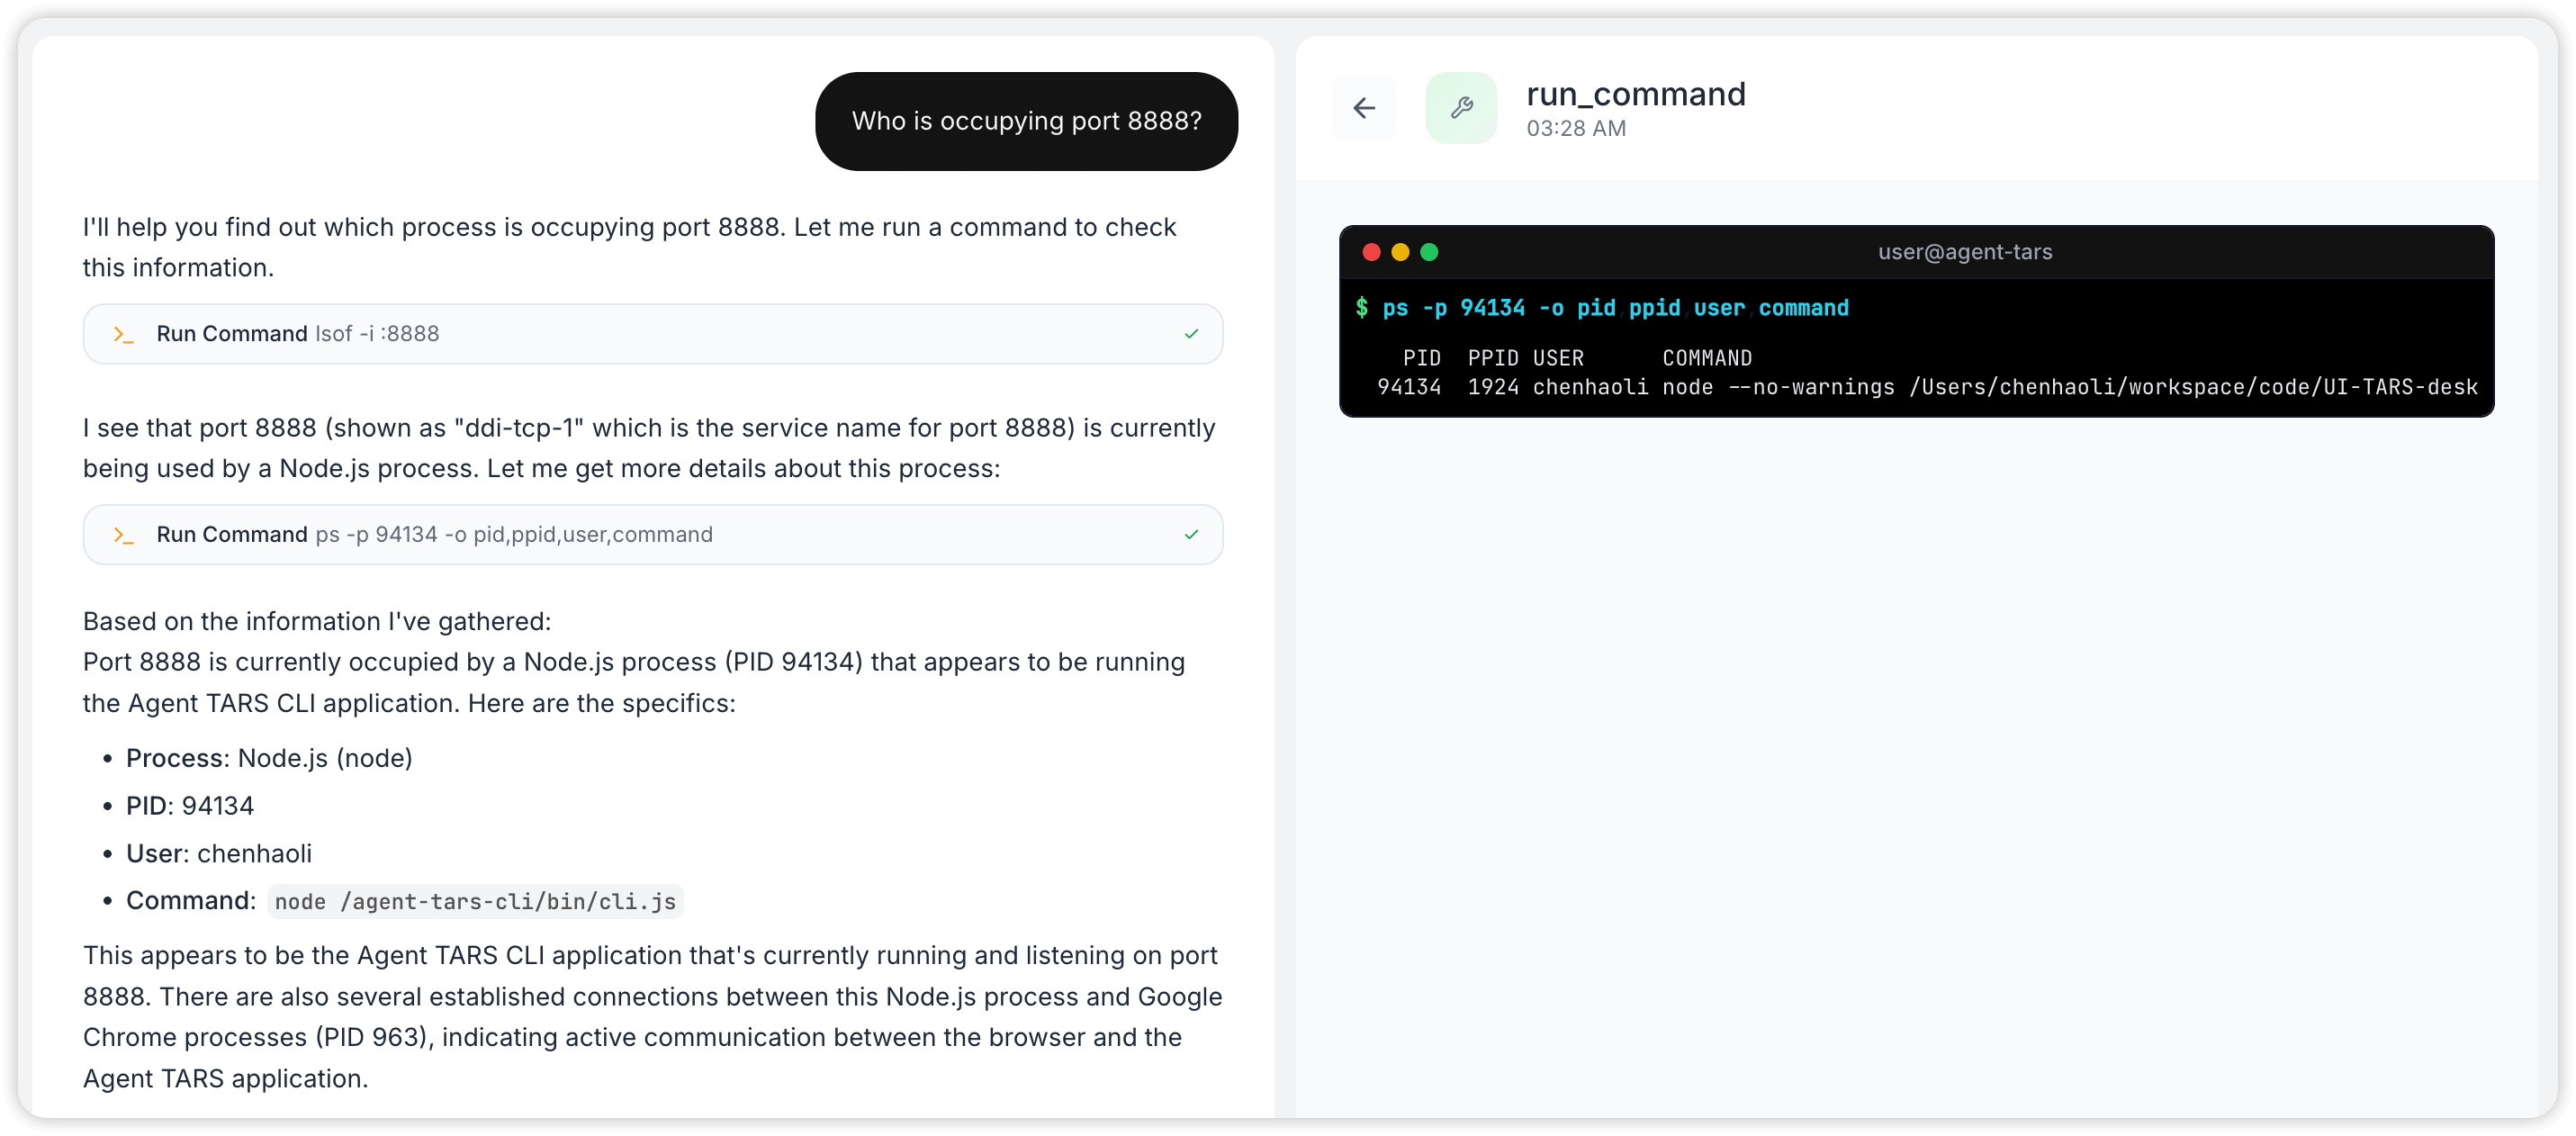Click the back arrow in the run_command panel
2576x1136 pixels.
click(x=1364, y=108)
